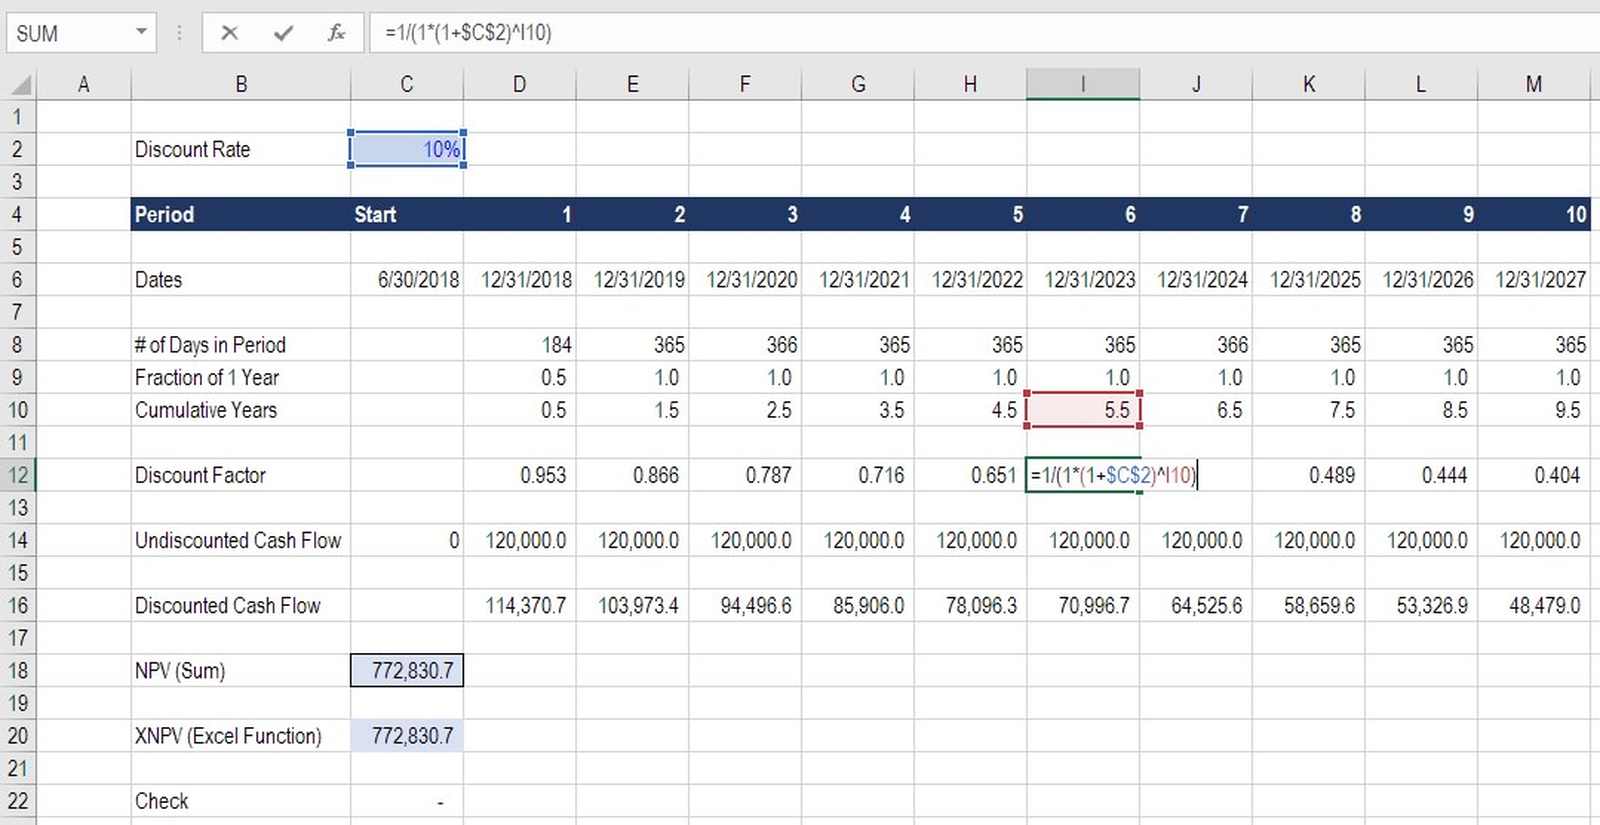The width and height of the screenshot is (1600, 825).
Task: Click the Cumulative Years 5.5 cell
Action: (x=1082, y=411)
